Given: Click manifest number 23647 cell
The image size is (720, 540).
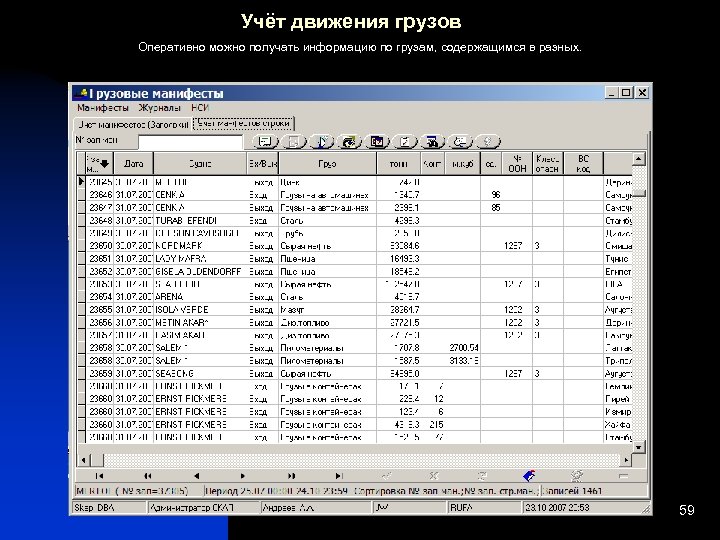Looking at the screenshot, I should tap(100, 208).
